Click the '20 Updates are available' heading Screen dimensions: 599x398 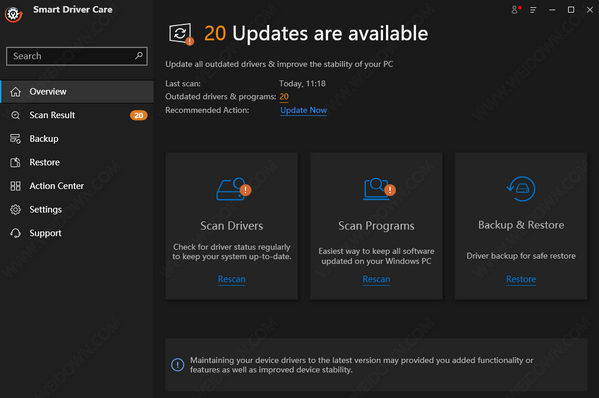(x=316, y=34)
